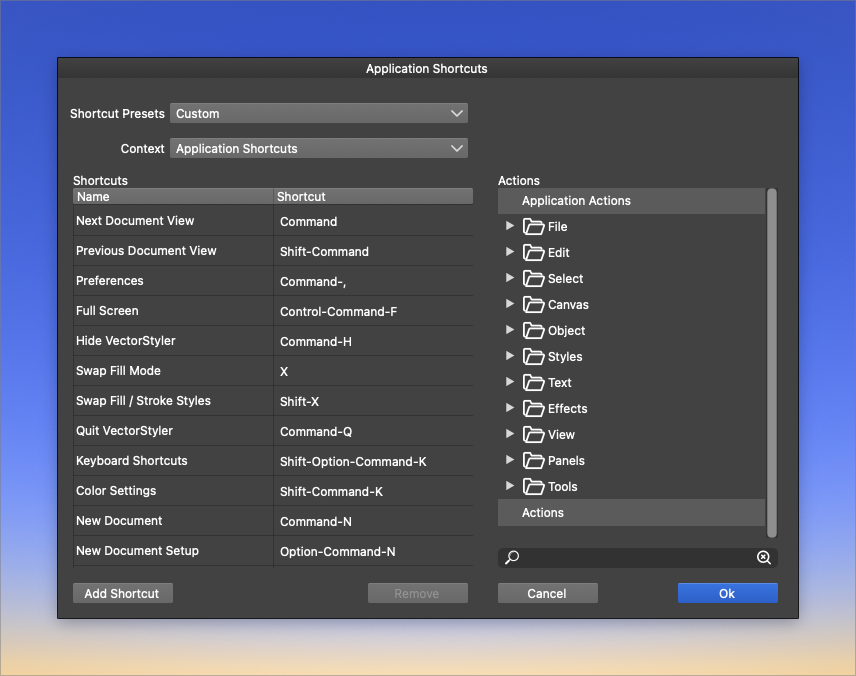Click the Effects folder icon
Image resolution: width=856 pixels, height=676 pixels.
pyautogui.click(x=533, y=409)
